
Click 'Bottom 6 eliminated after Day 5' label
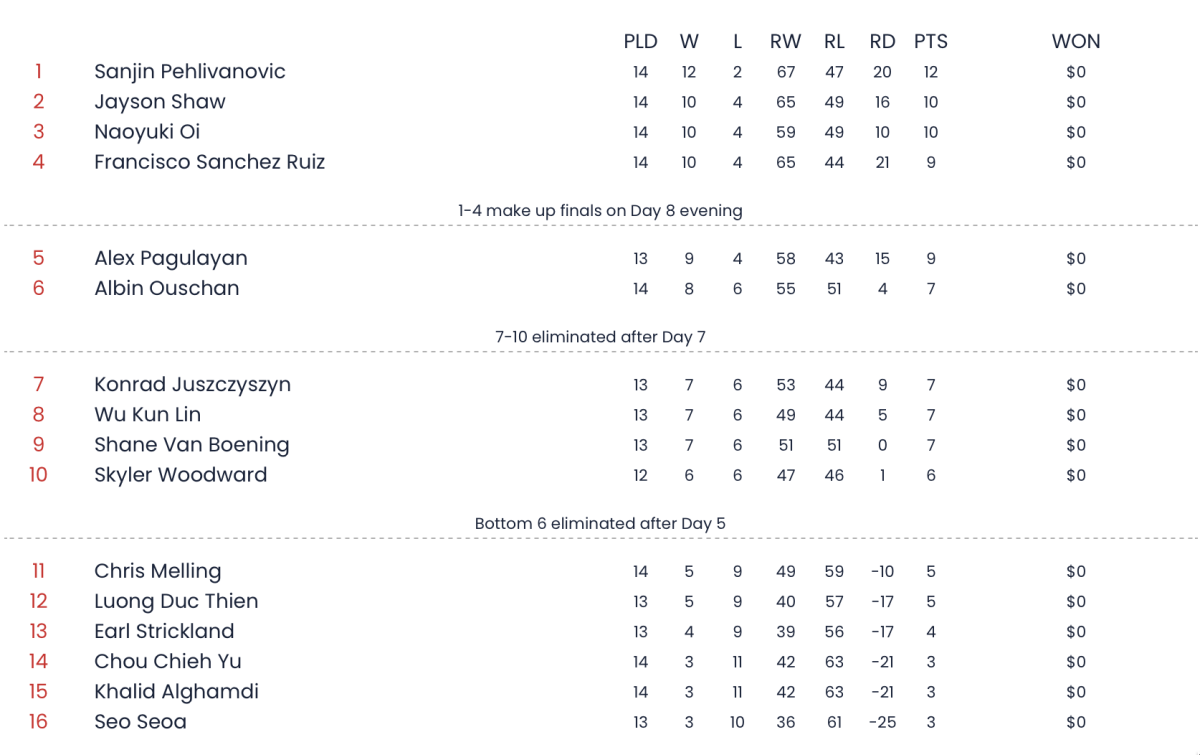pos(600,523)
